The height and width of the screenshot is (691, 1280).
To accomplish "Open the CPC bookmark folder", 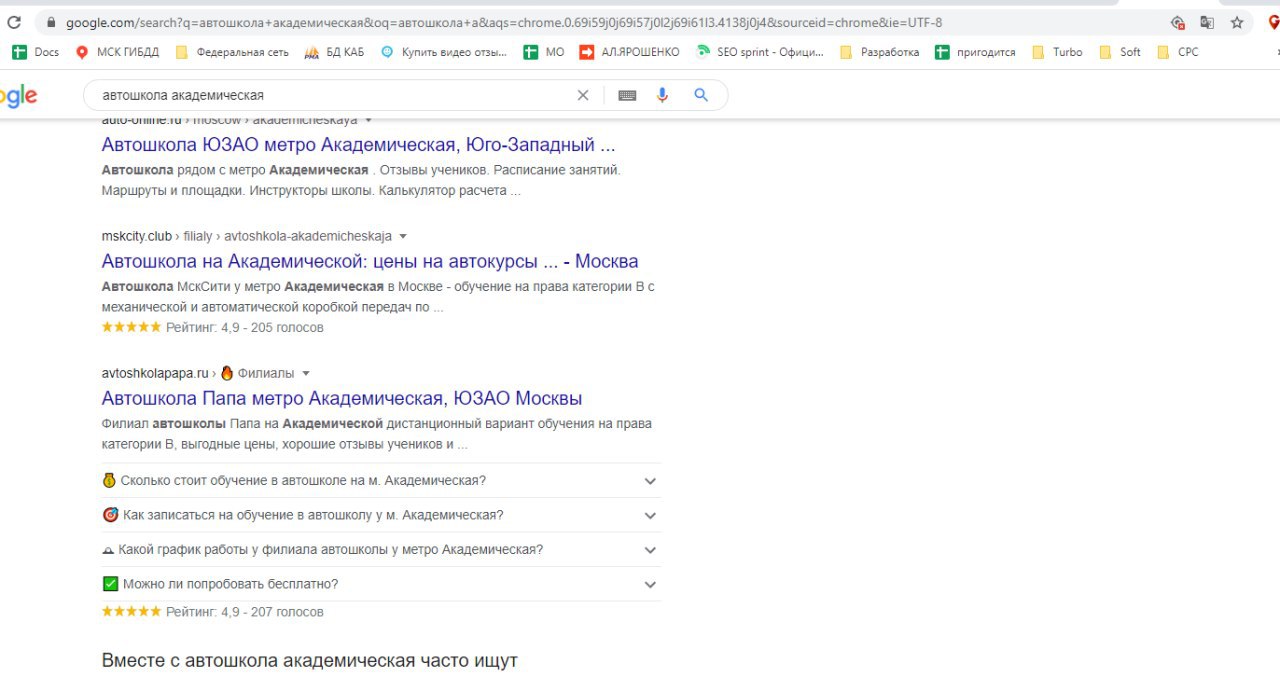I will tap(1177, 52).
